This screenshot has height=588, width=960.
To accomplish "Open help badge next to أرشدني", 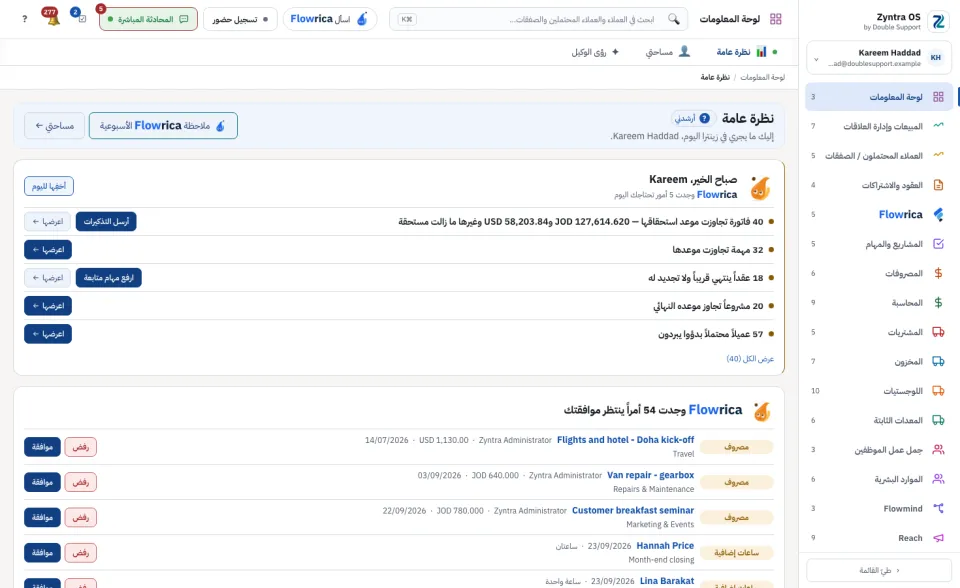I will (x=705, y=118).
